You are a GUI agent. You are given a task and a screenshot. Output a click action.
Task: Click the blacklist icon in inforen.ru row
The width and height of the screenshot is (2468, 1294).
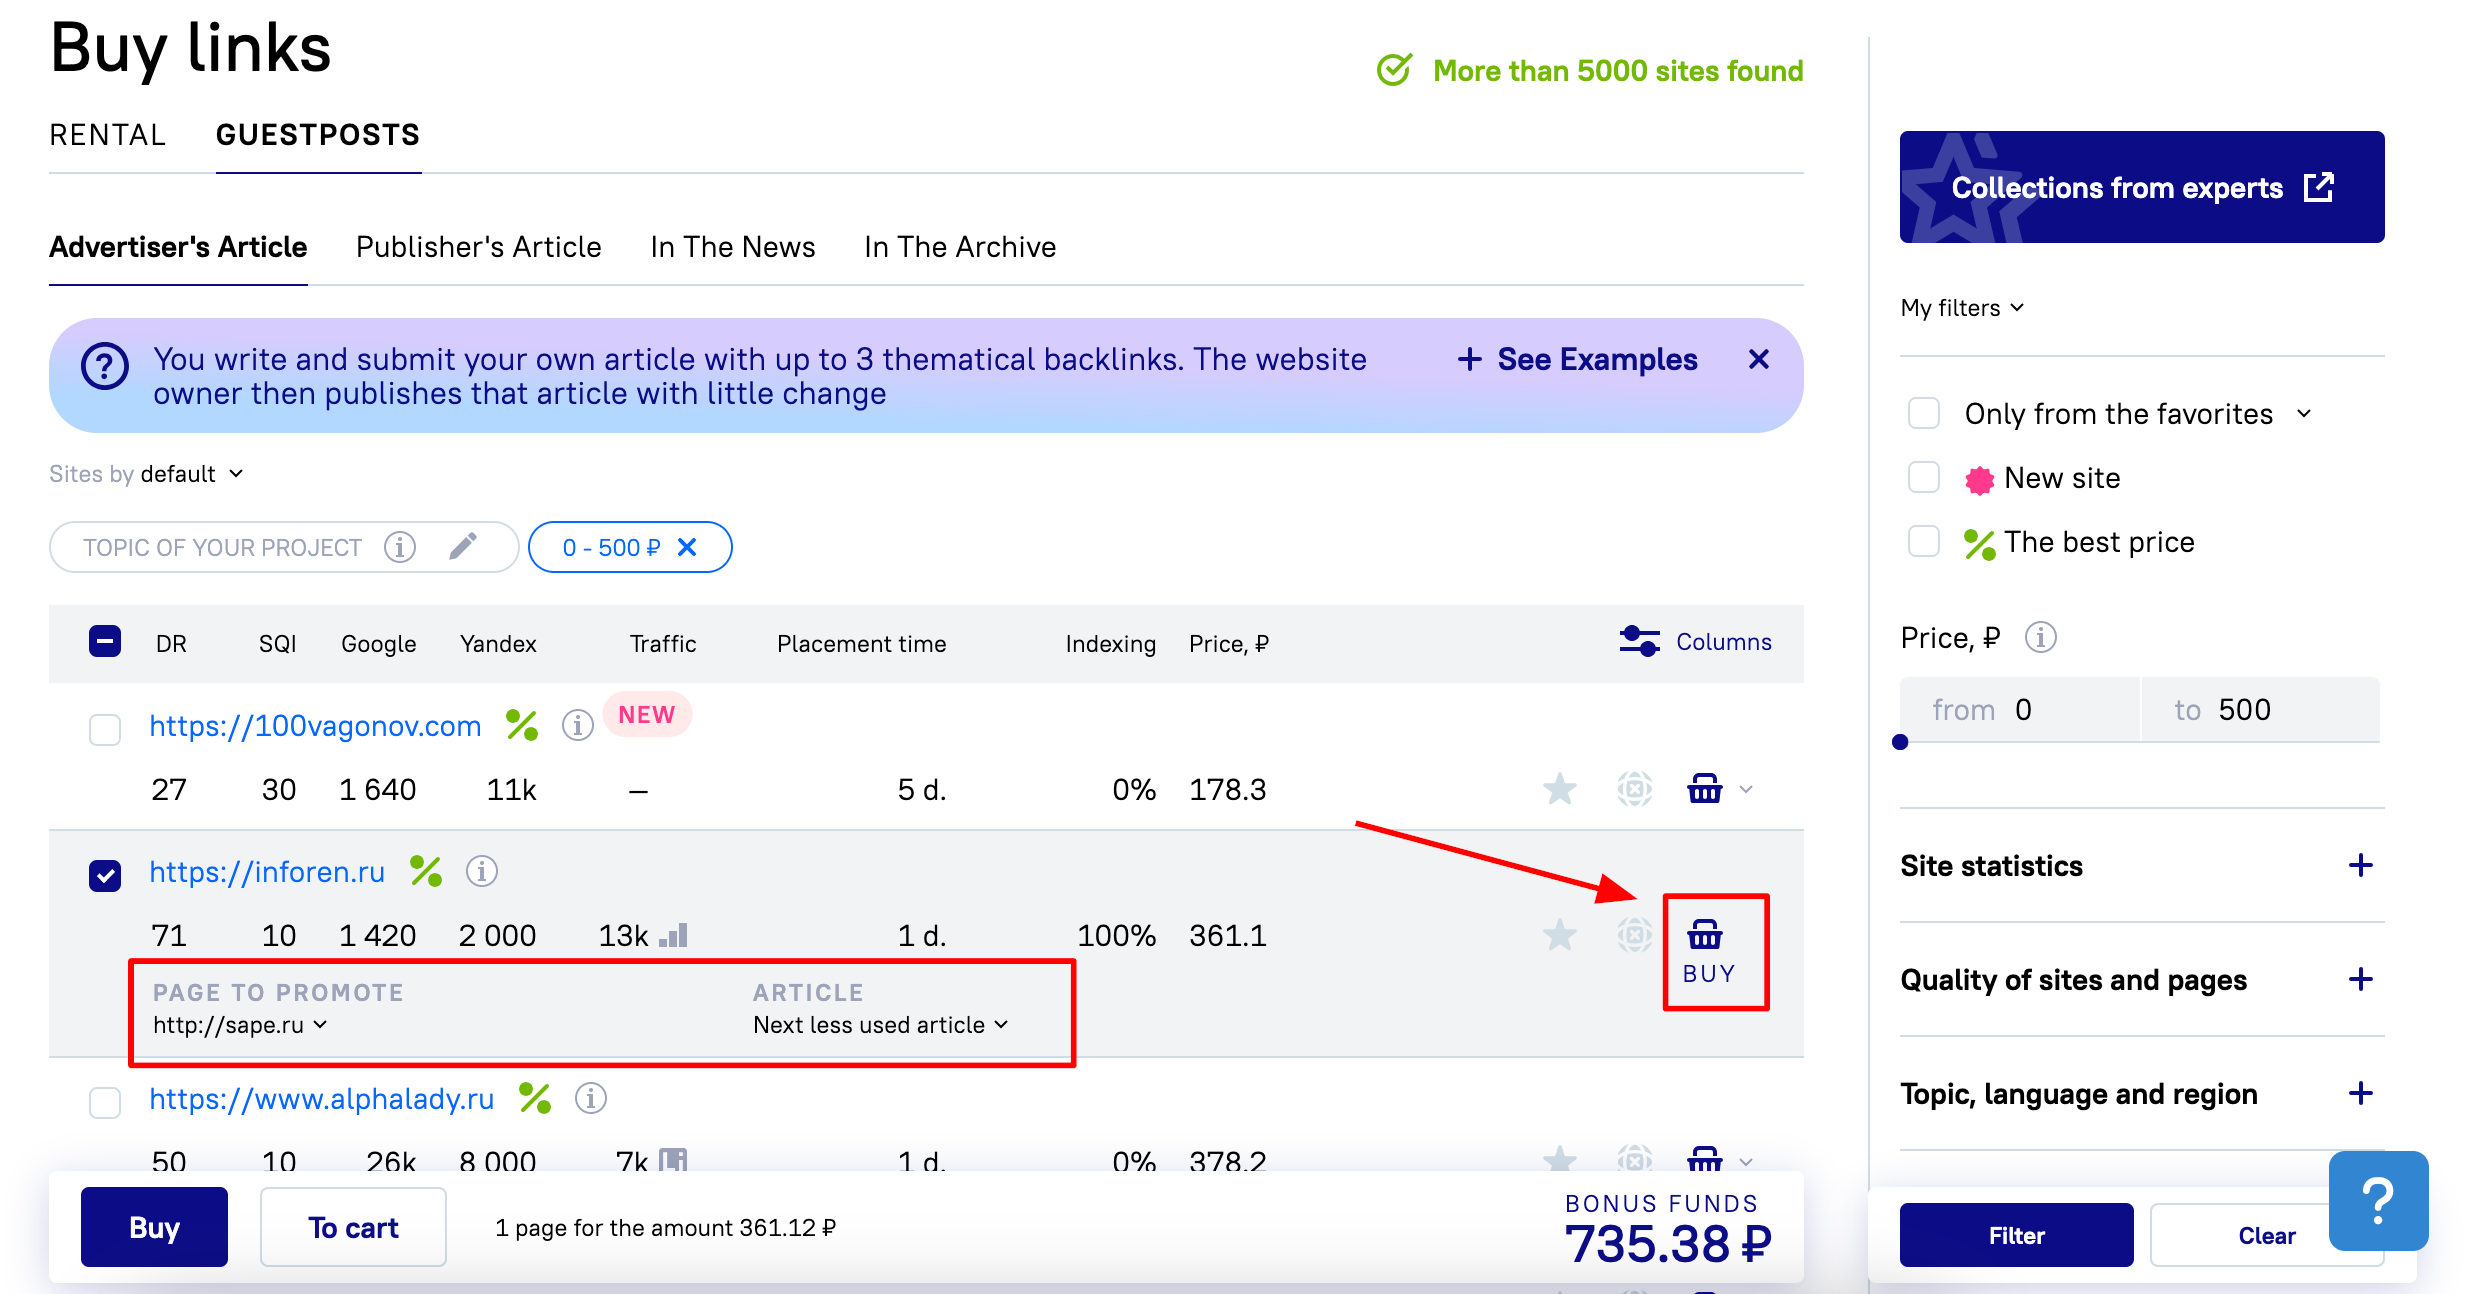(x=1635, y=935)
